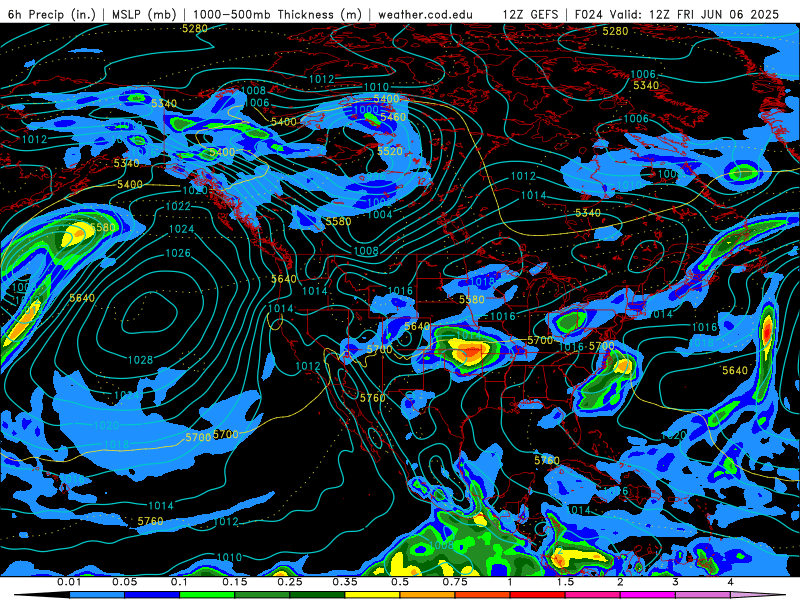Click the 4 value on precip scale
800x600 pixels.
pyautogui.click(x=731, y=582)
